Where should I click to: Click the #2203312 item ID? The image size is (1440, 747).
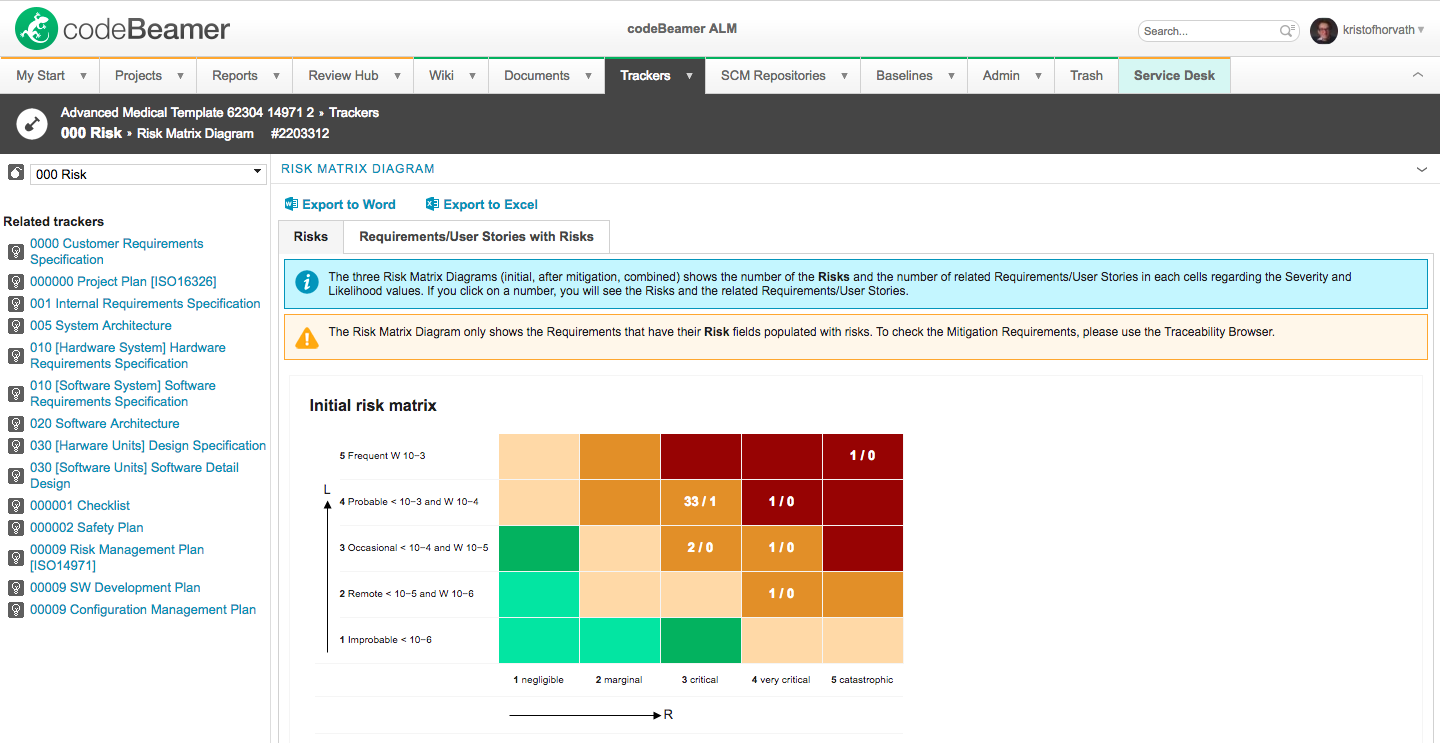pyautogui.click(x=300, y=134)
